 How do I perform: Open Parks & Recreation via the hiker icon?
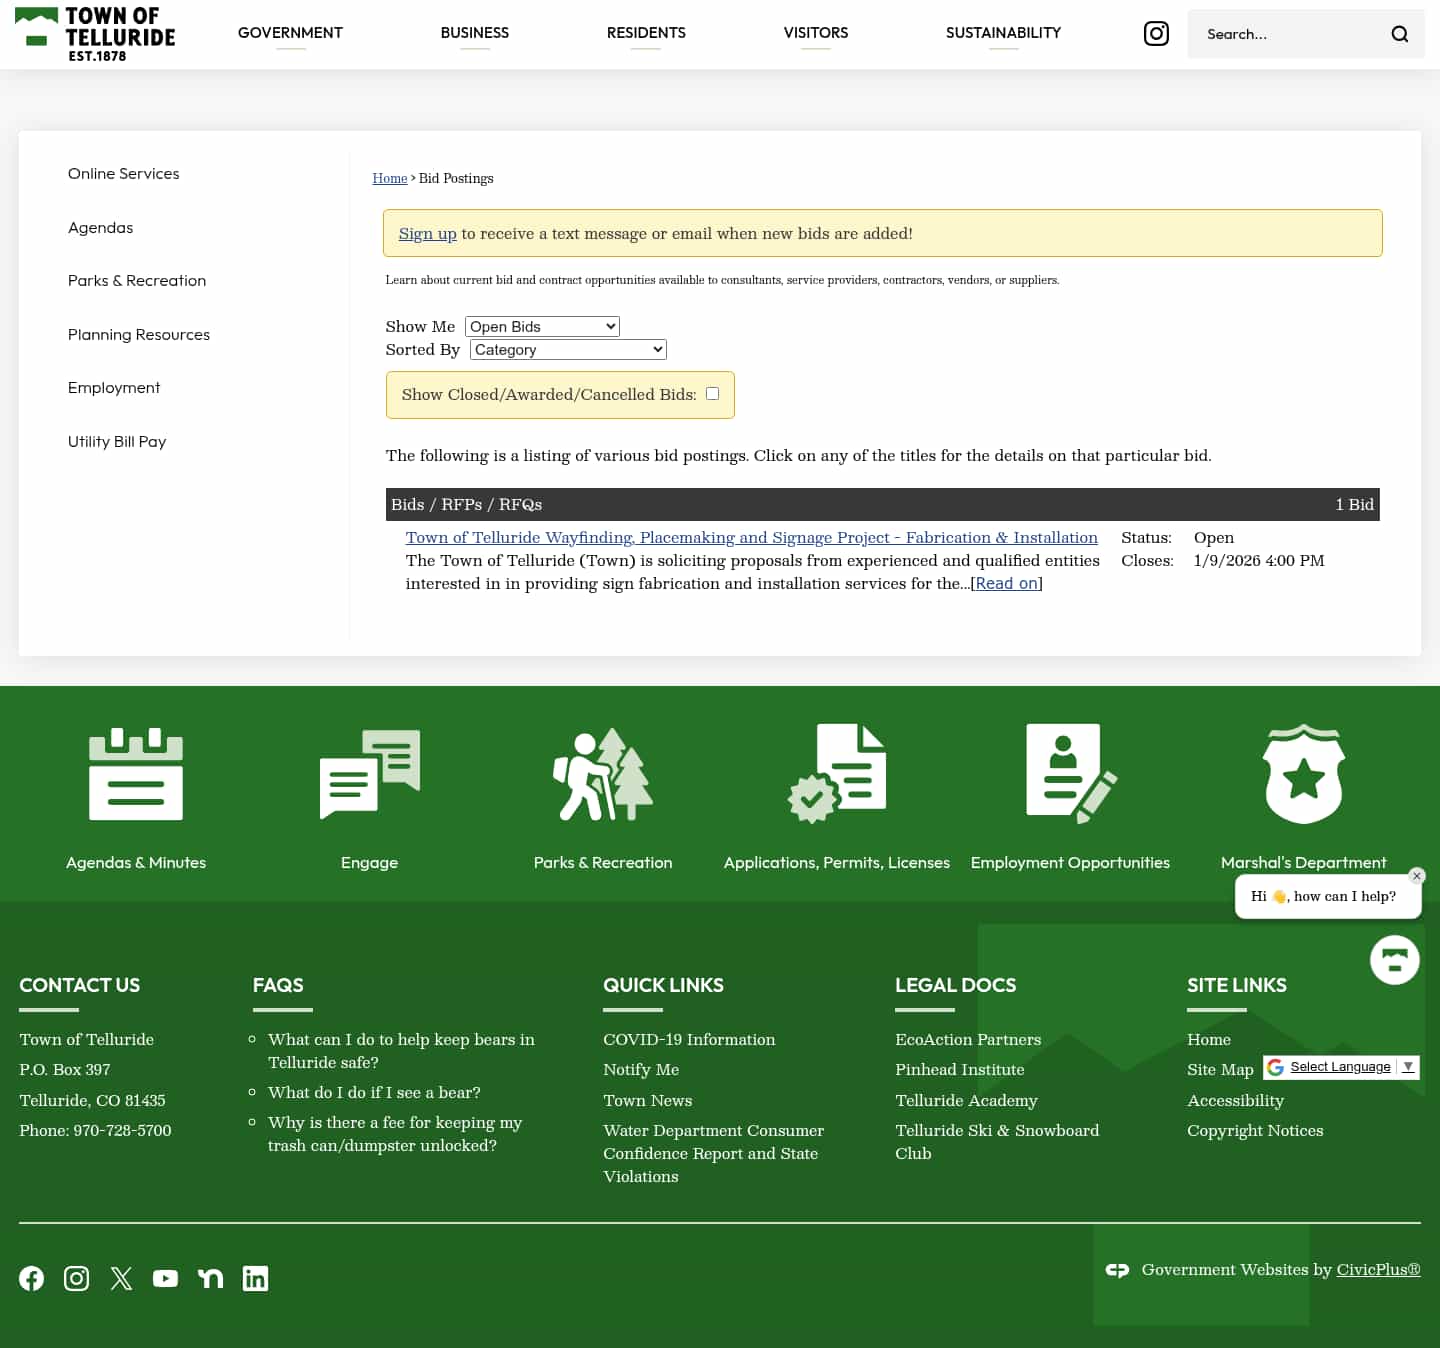tap(602, 773)
